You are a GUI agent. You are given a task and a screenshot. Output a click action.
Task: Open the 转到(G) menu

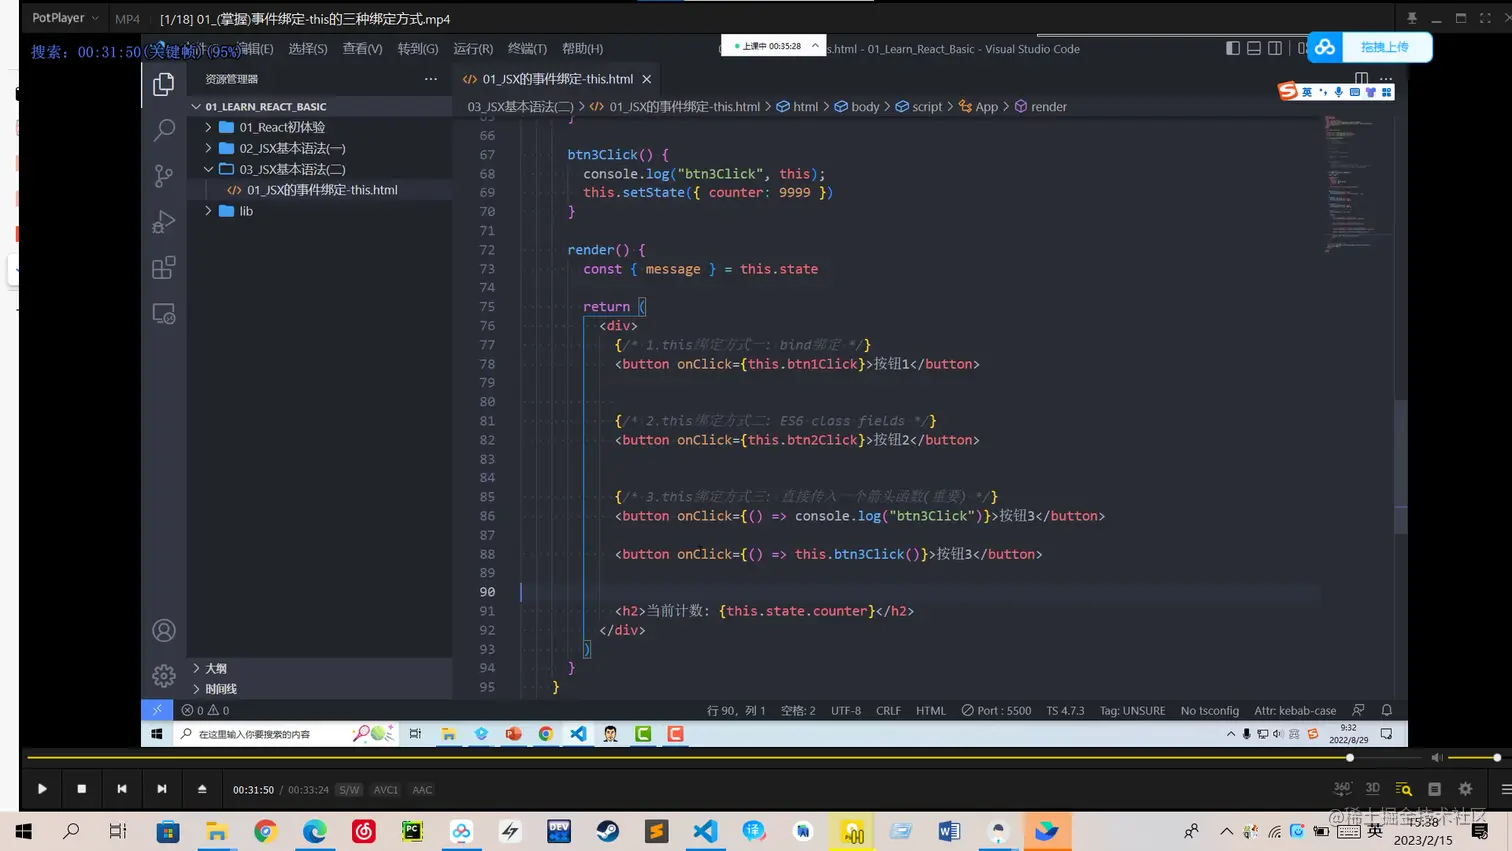(x=418, y=49)
